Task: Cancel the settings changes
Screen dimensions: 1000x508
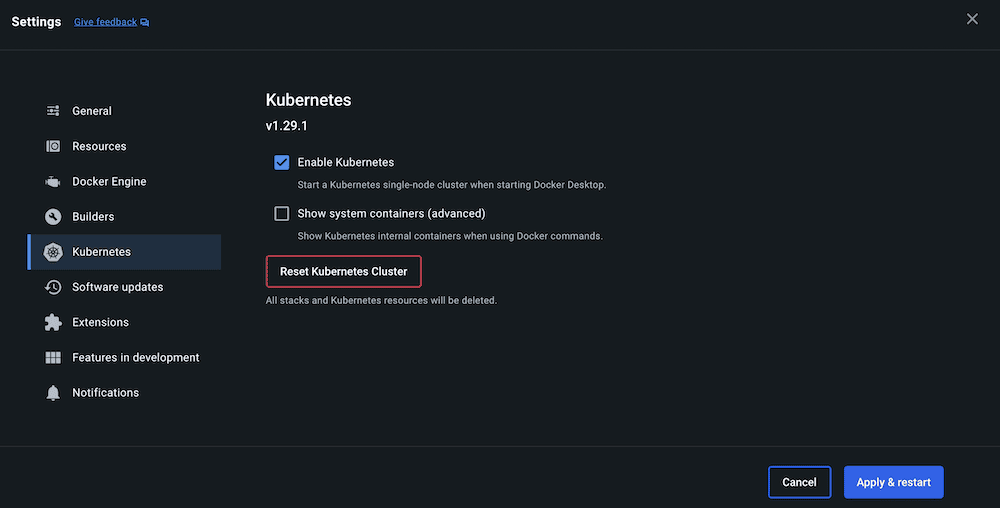Action: click(x=799, y=482)
